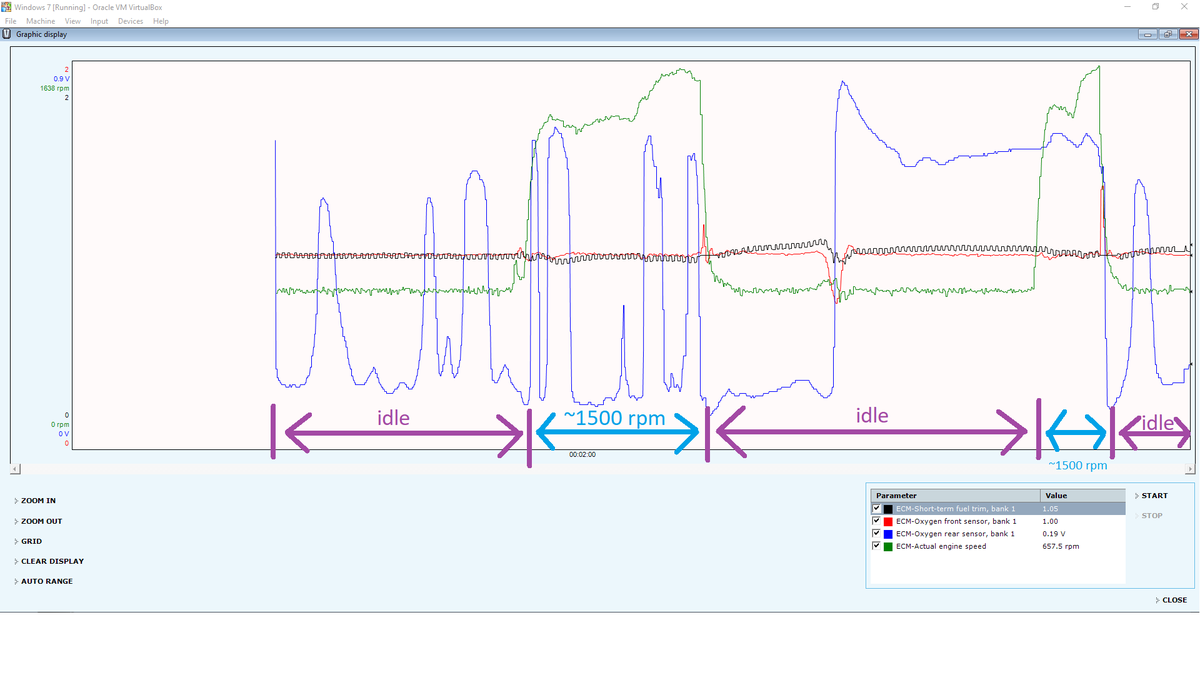This screenshot has height=675, width=1200.
Task: Minimize the Graphic display inner window
Action: (1149, 34)
